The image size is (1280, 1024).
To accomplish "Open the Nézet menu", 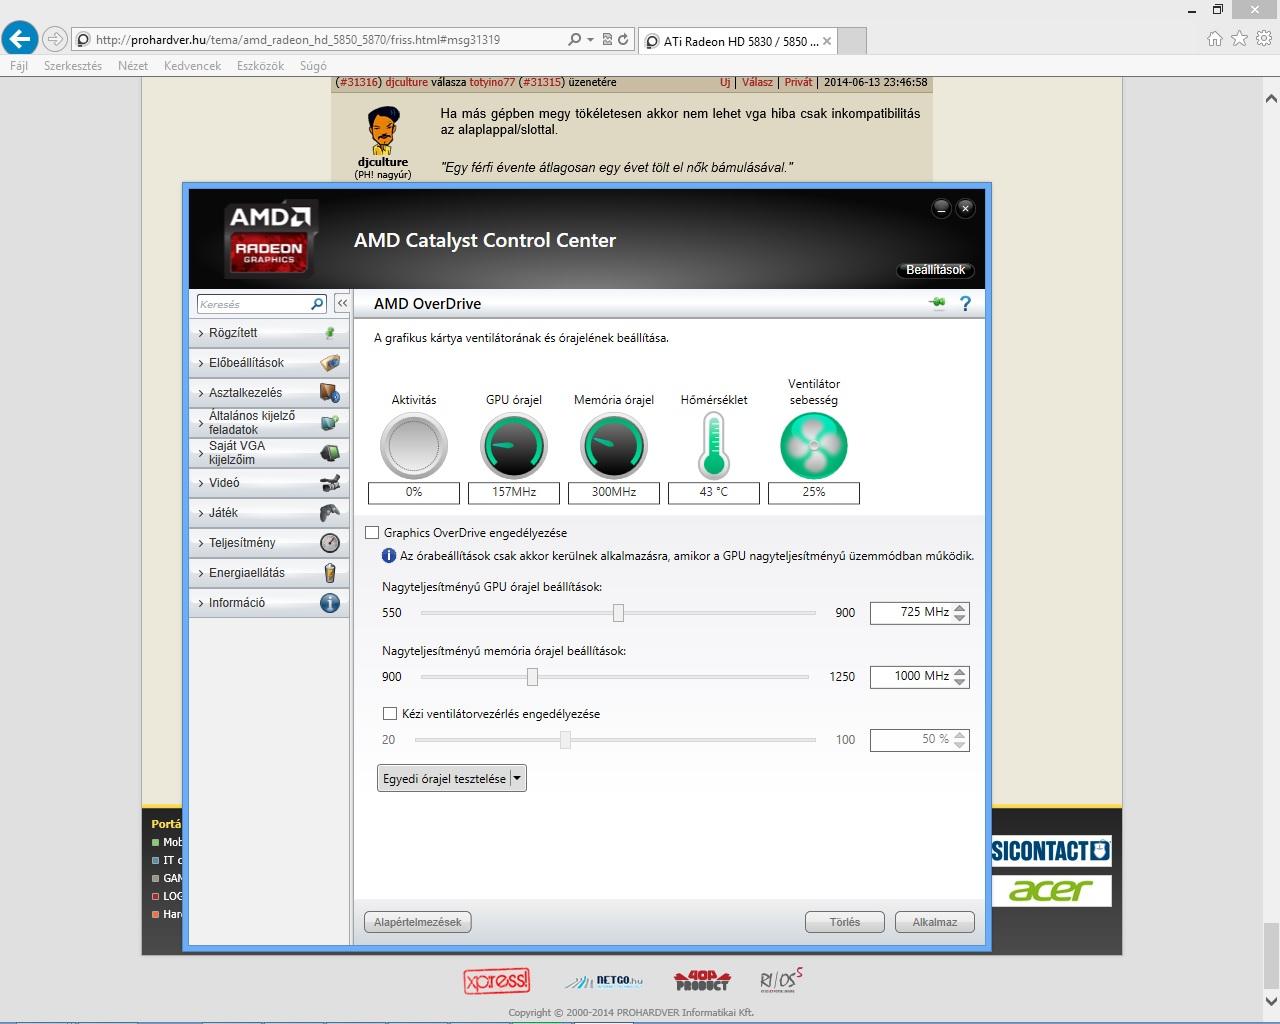I will tap(133, 65).
